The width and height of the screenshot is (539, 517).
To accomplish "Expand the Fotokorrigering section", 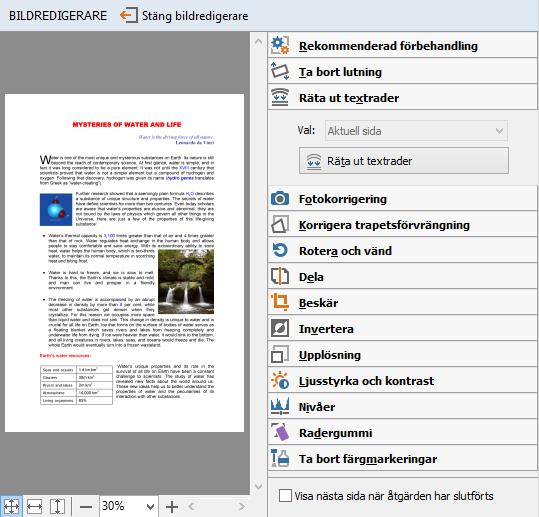I will 402,198.
